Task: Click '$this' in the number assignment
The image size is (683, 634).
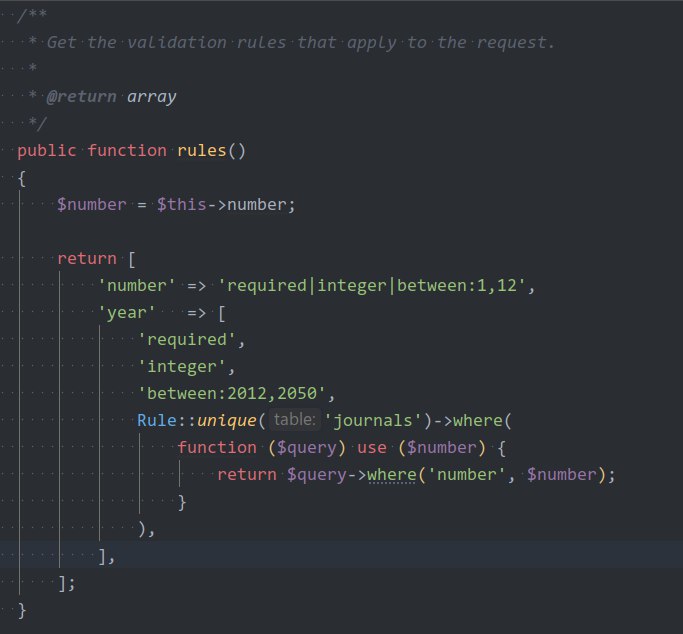Action: coord(182,205)
